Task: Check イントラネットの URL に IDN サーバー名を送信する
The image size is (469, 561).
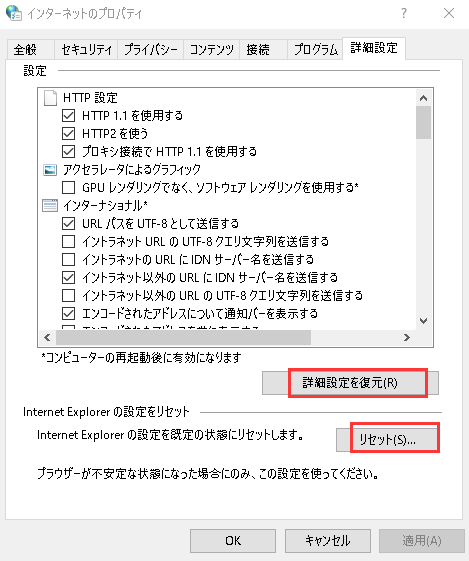Action: pyautogui.click(x=68, y=259)
